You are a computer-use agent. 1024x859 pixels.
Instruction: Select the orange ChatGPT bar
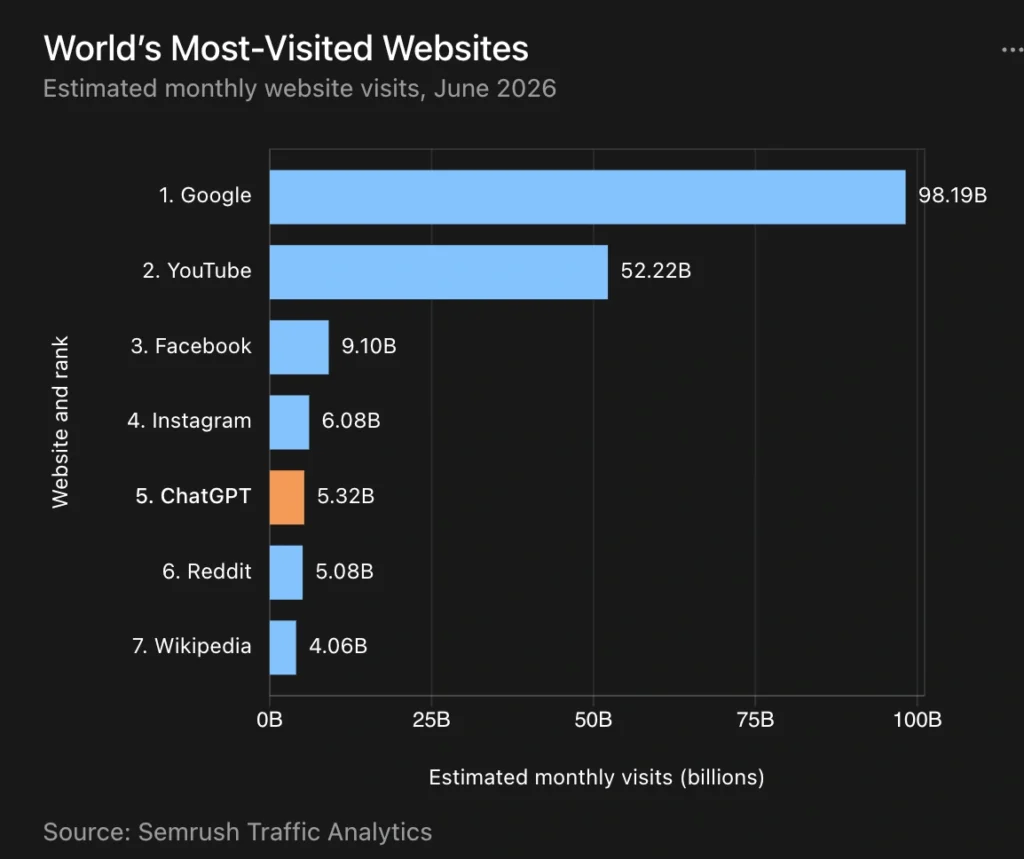coord(287,497)
